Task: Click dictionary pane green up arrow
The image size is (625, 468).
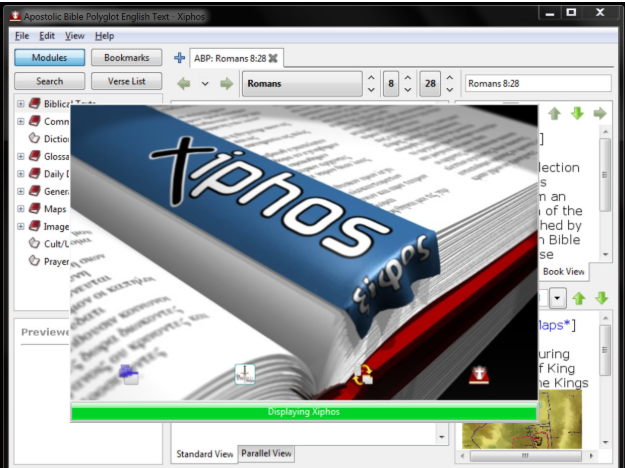Action: coord(579,298)
